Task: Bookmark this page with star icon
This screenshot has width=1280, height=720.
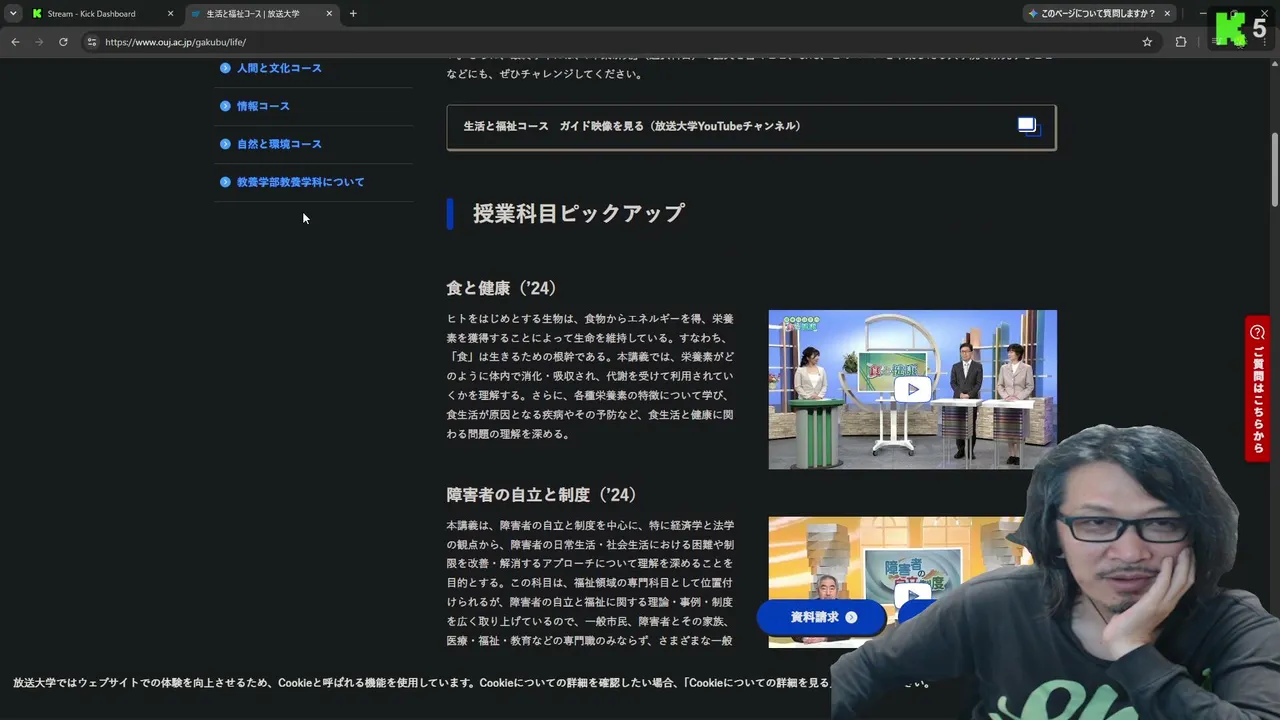Action: click(1147, 42)
